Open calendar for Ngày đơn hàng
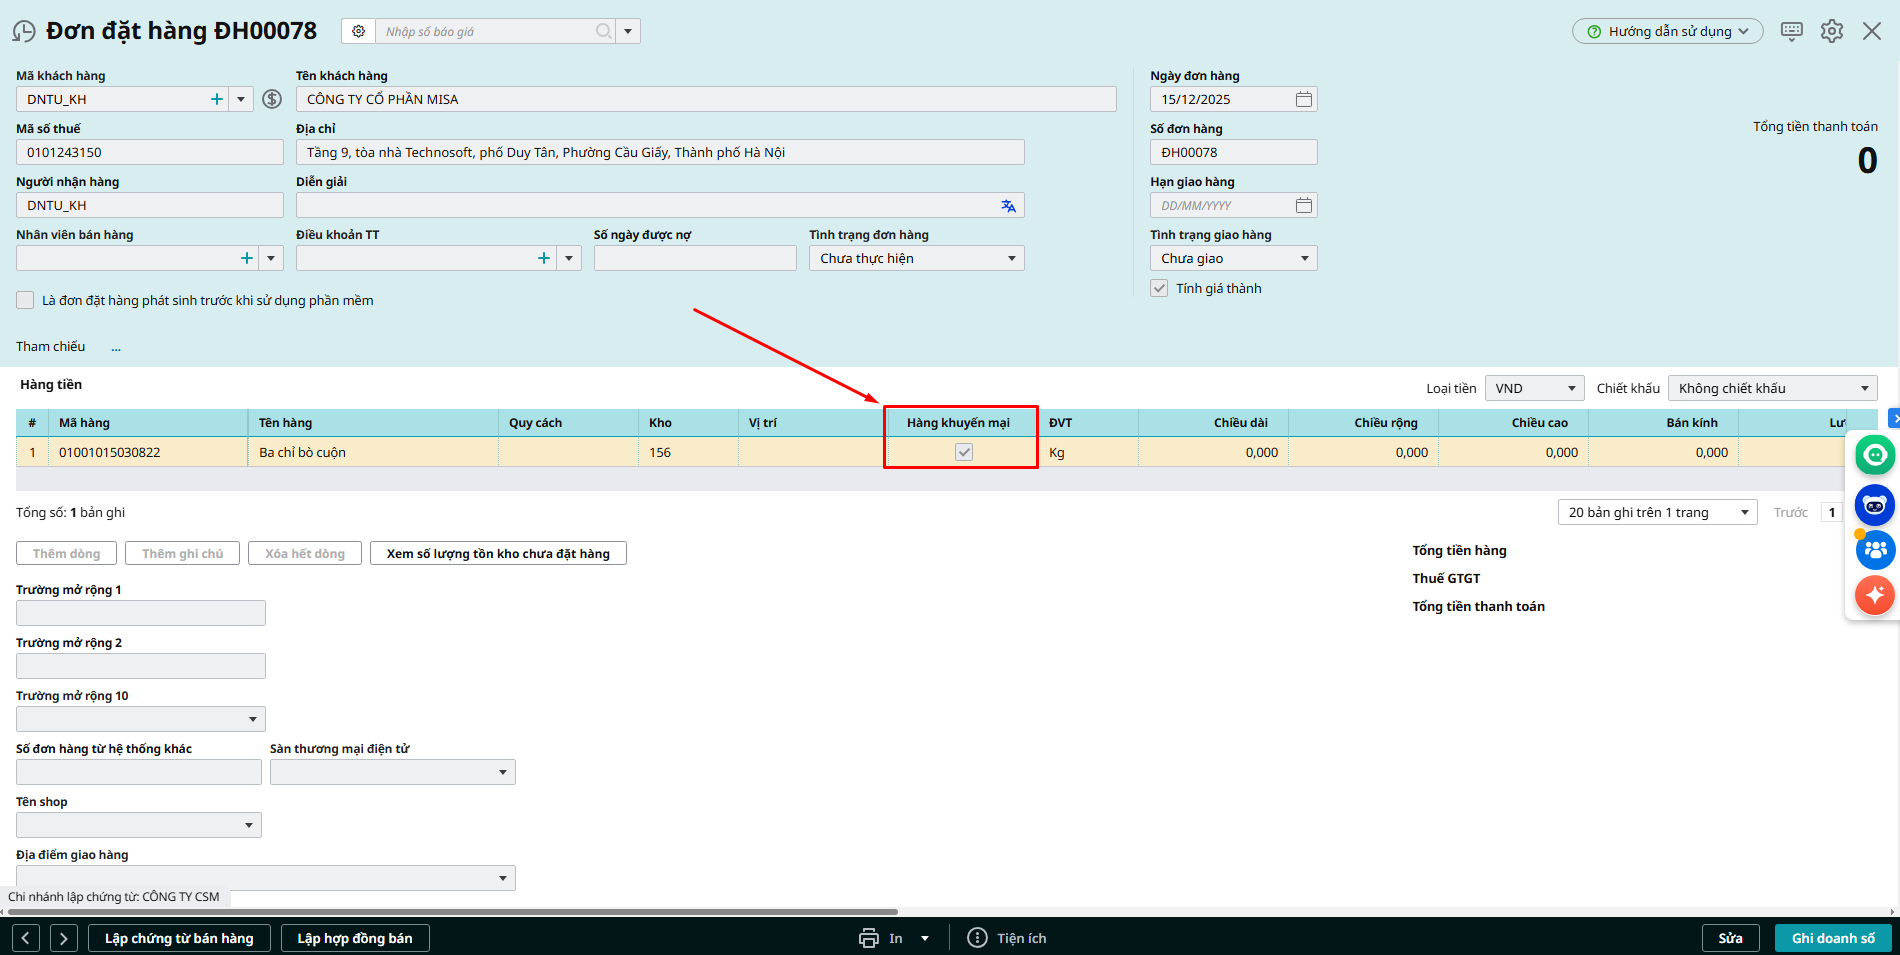Image resolution: width=1900 pixels, height=955 pixels. pyautogui.click(x=1304, y=99)
